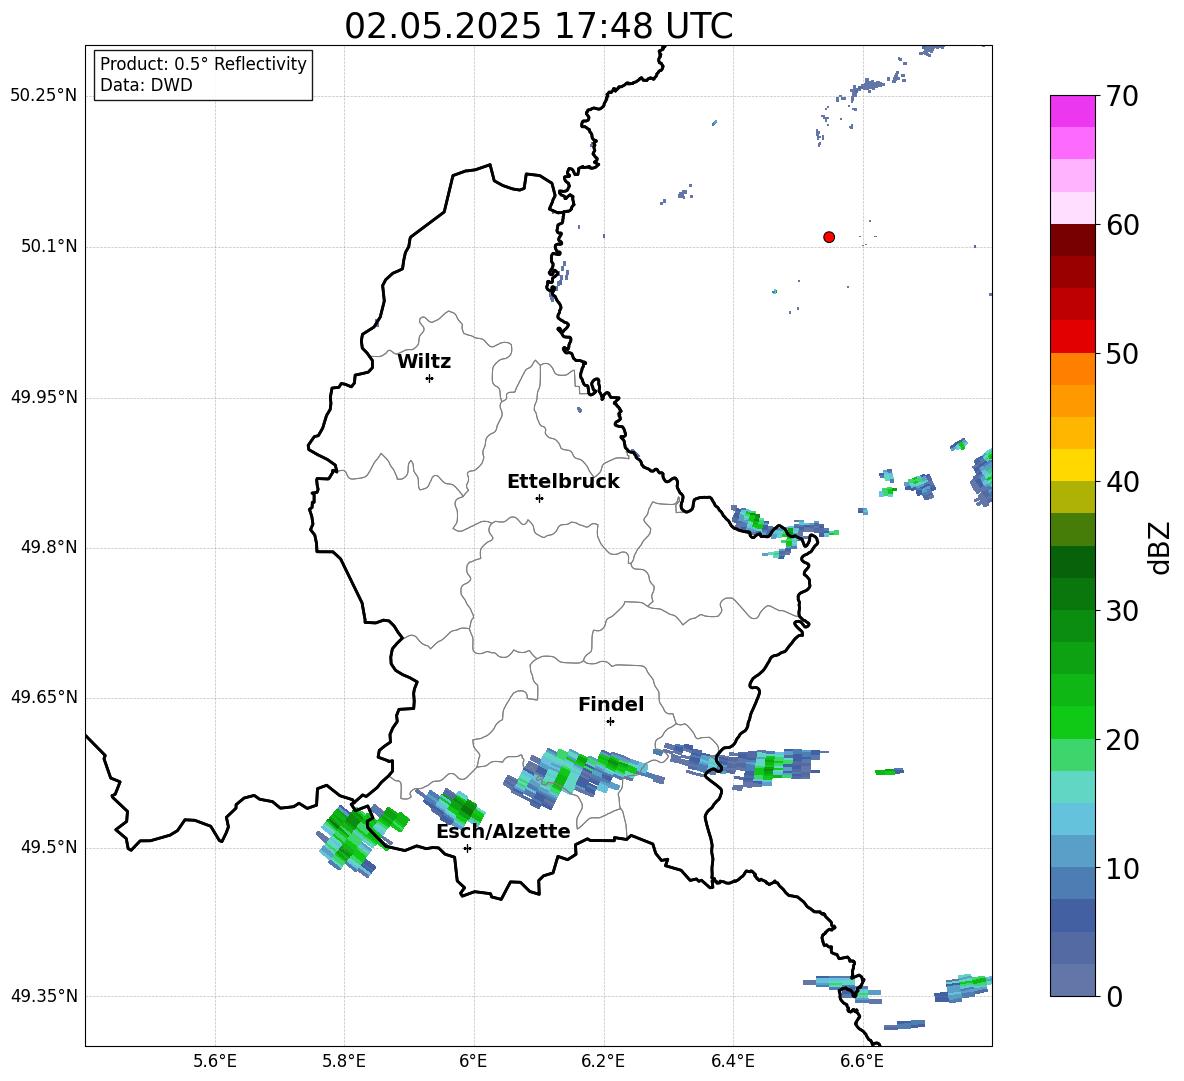Click the 6°E longitude label
This screenshot has width=1184, height=1081.
pos(473,1061)
